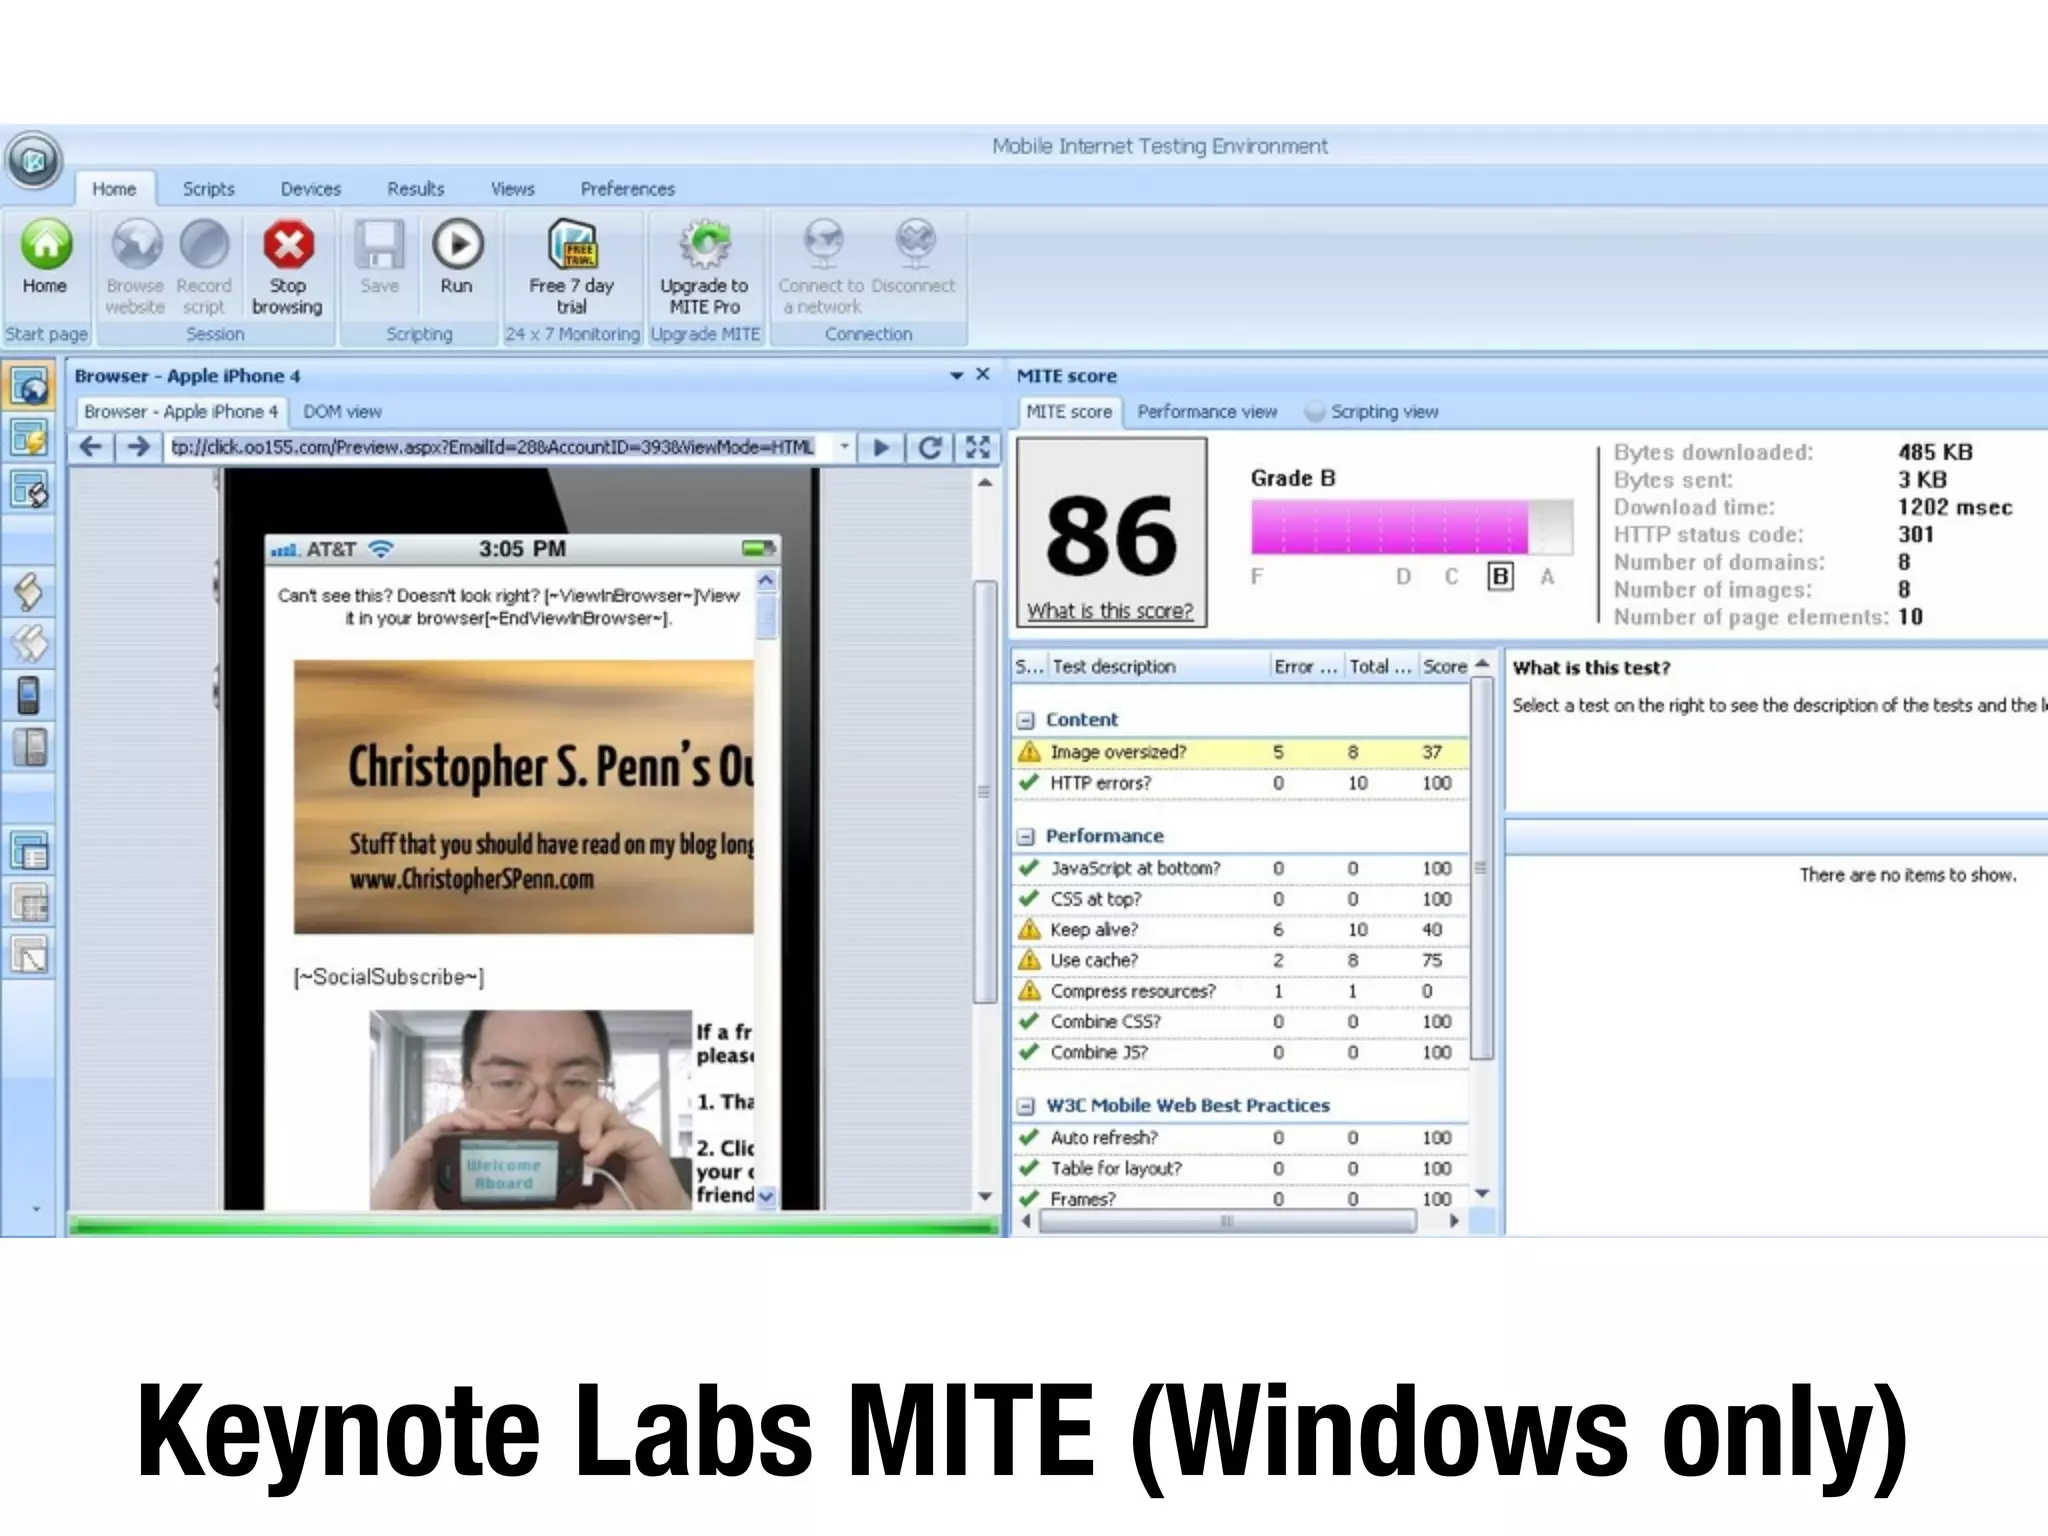The image size is (2048, 1536).
Task: Click the globe browser icon in left sidebar
Action: 29,387
